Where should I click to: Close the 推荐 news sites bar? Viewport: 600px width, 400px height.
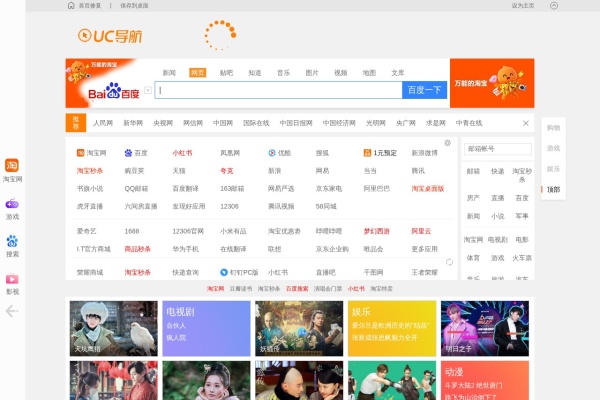click(x=526, y=123)
